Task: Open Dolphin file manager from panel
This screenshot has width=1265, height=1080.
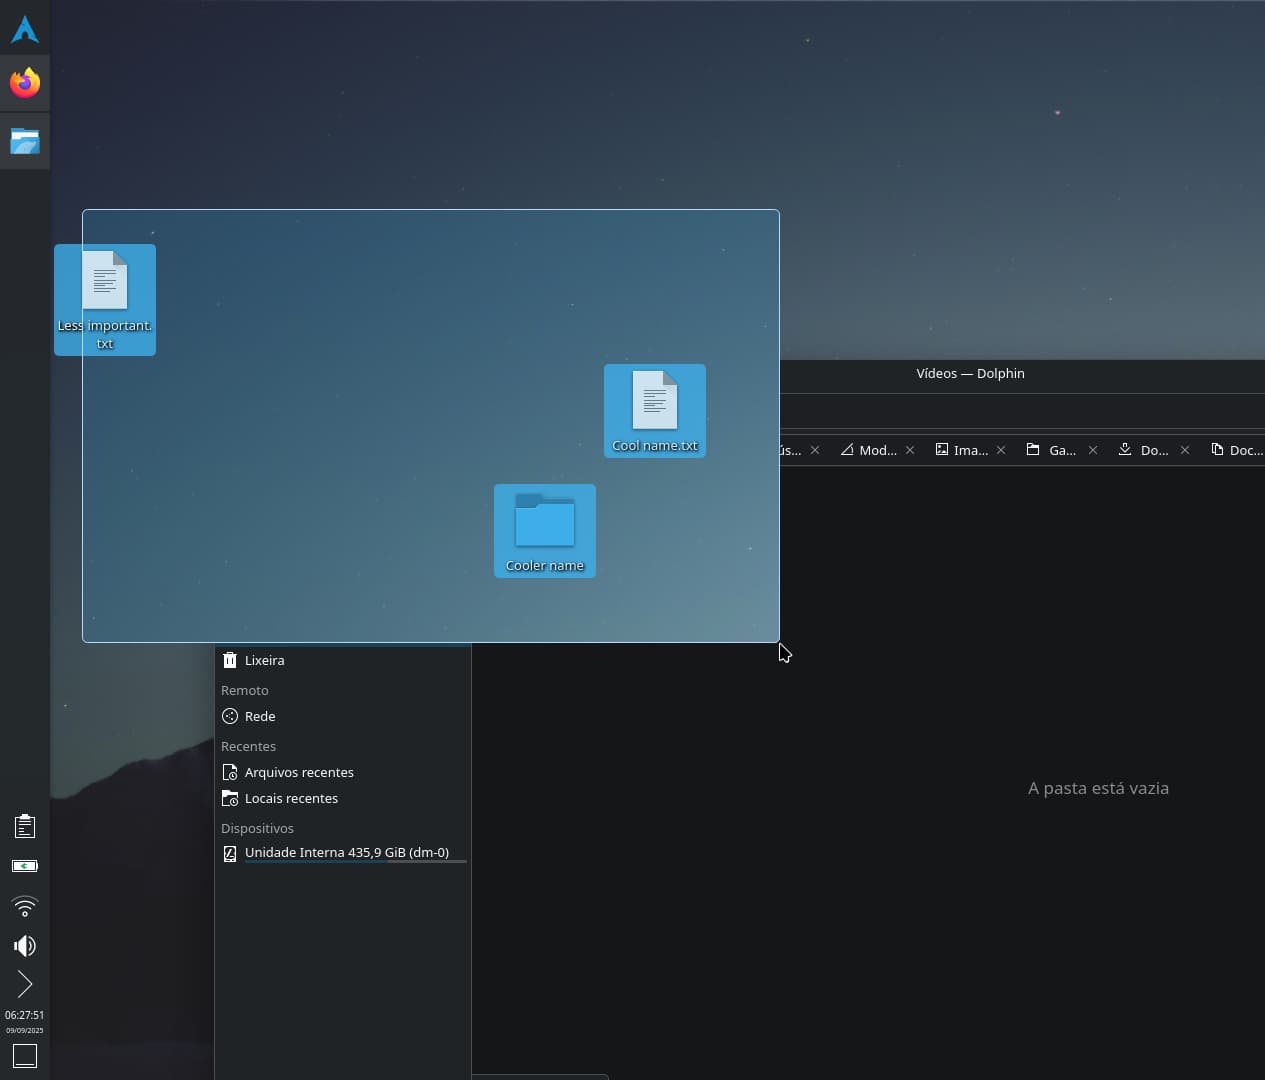Action: click(25, 141)
